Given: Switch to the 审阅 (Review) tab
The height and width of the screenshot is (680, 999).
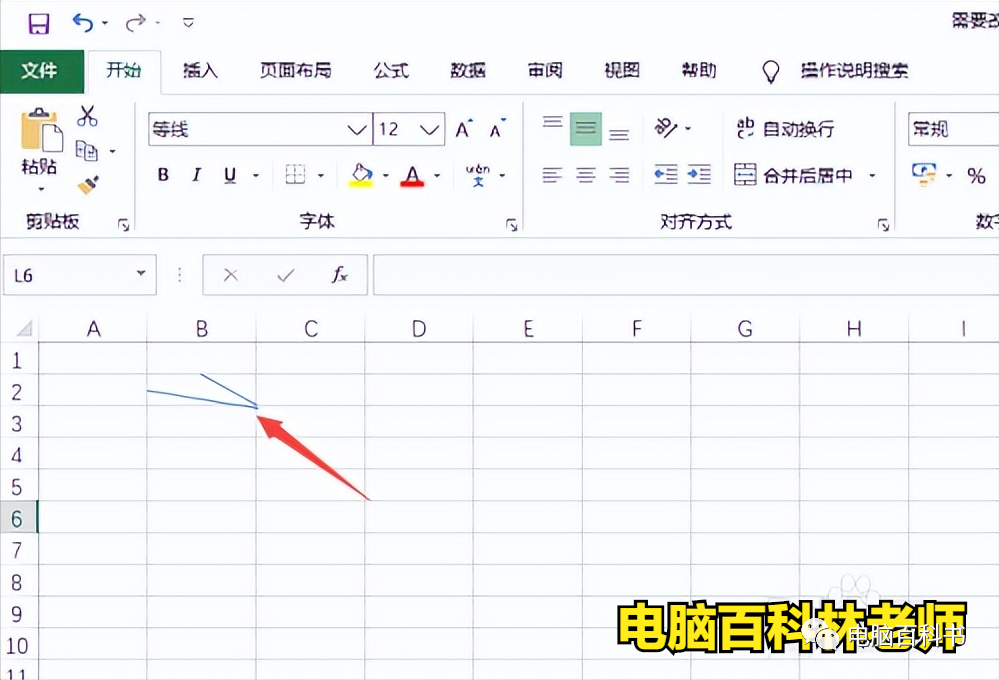Looking at the screenshot, I should pos(545,70).
